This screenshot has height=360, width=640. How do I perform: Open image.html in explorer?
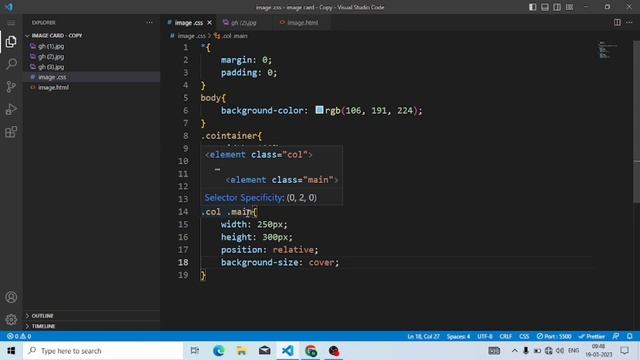click(53, 87)
